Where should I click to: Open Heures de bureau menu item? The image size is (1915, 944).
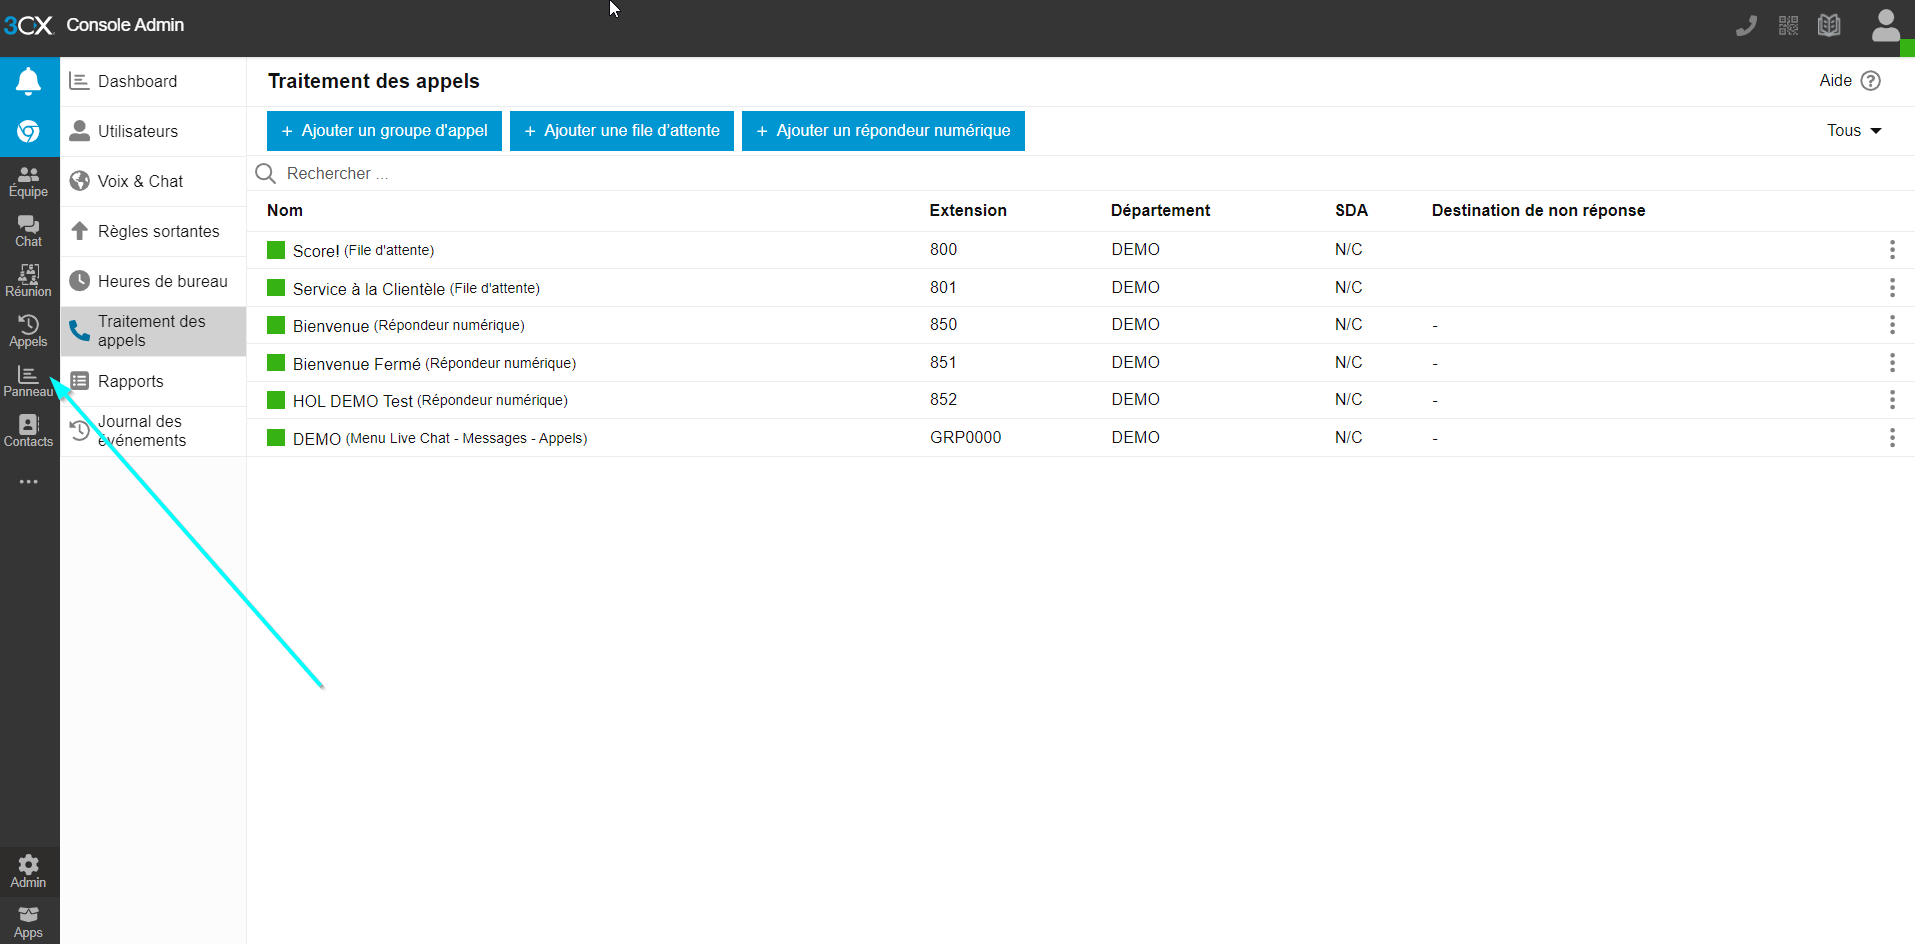153,282
